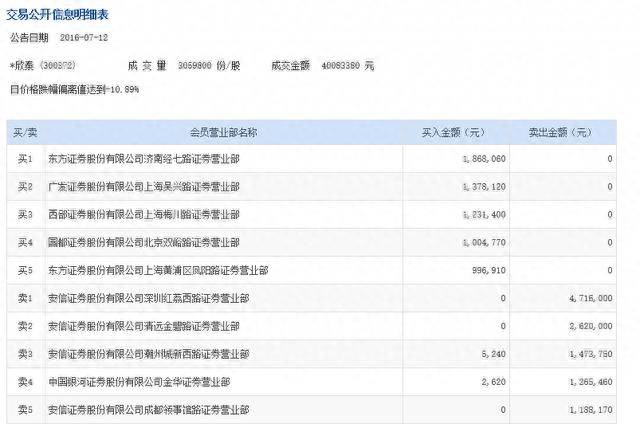Select sell amount 1,265,460

(x=591, y=382)
